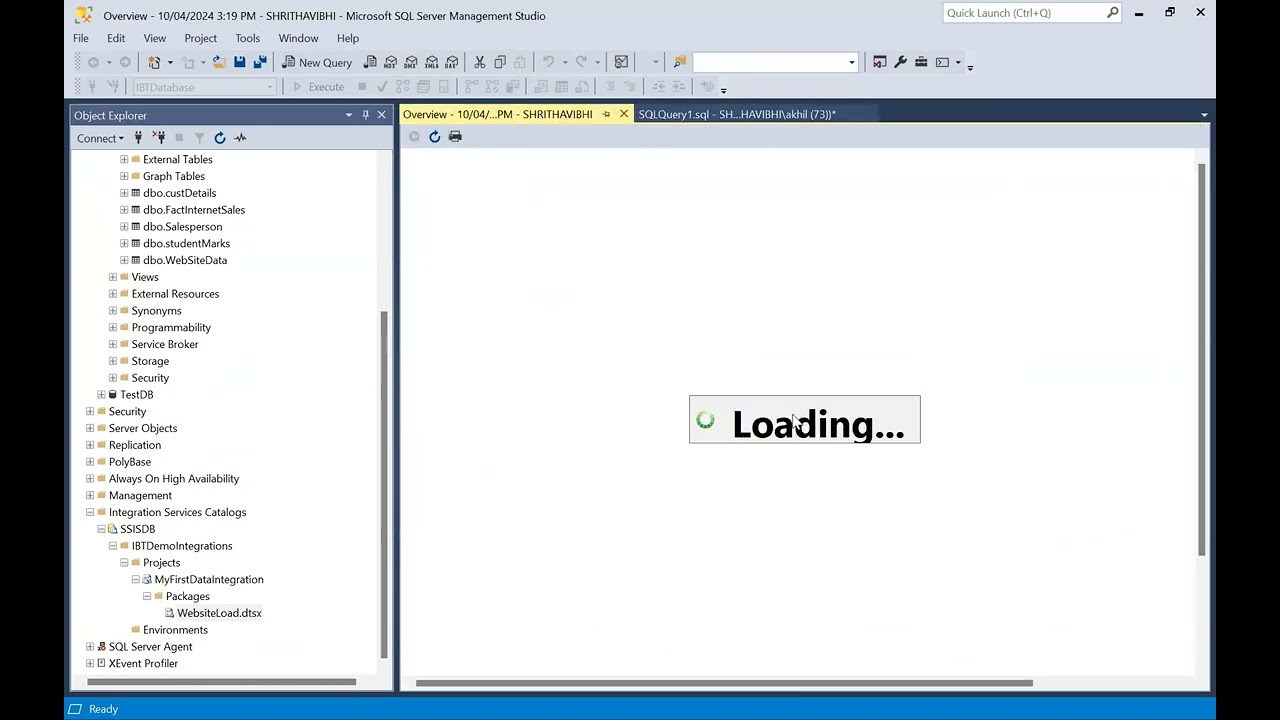Select the Environments folder
Viewport: 1280px width, 720px height.
click(x=175, y=630)
